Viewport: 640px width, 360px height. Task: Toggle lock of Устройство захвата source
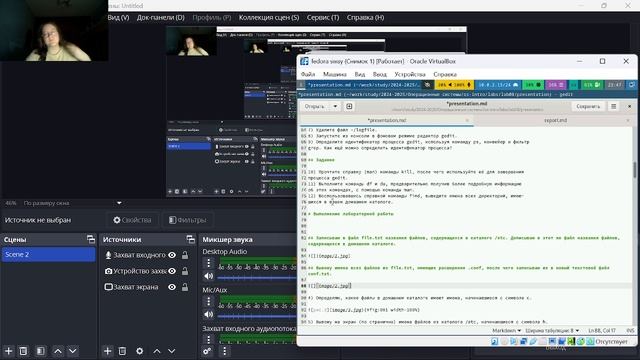[x=185, y=271]
